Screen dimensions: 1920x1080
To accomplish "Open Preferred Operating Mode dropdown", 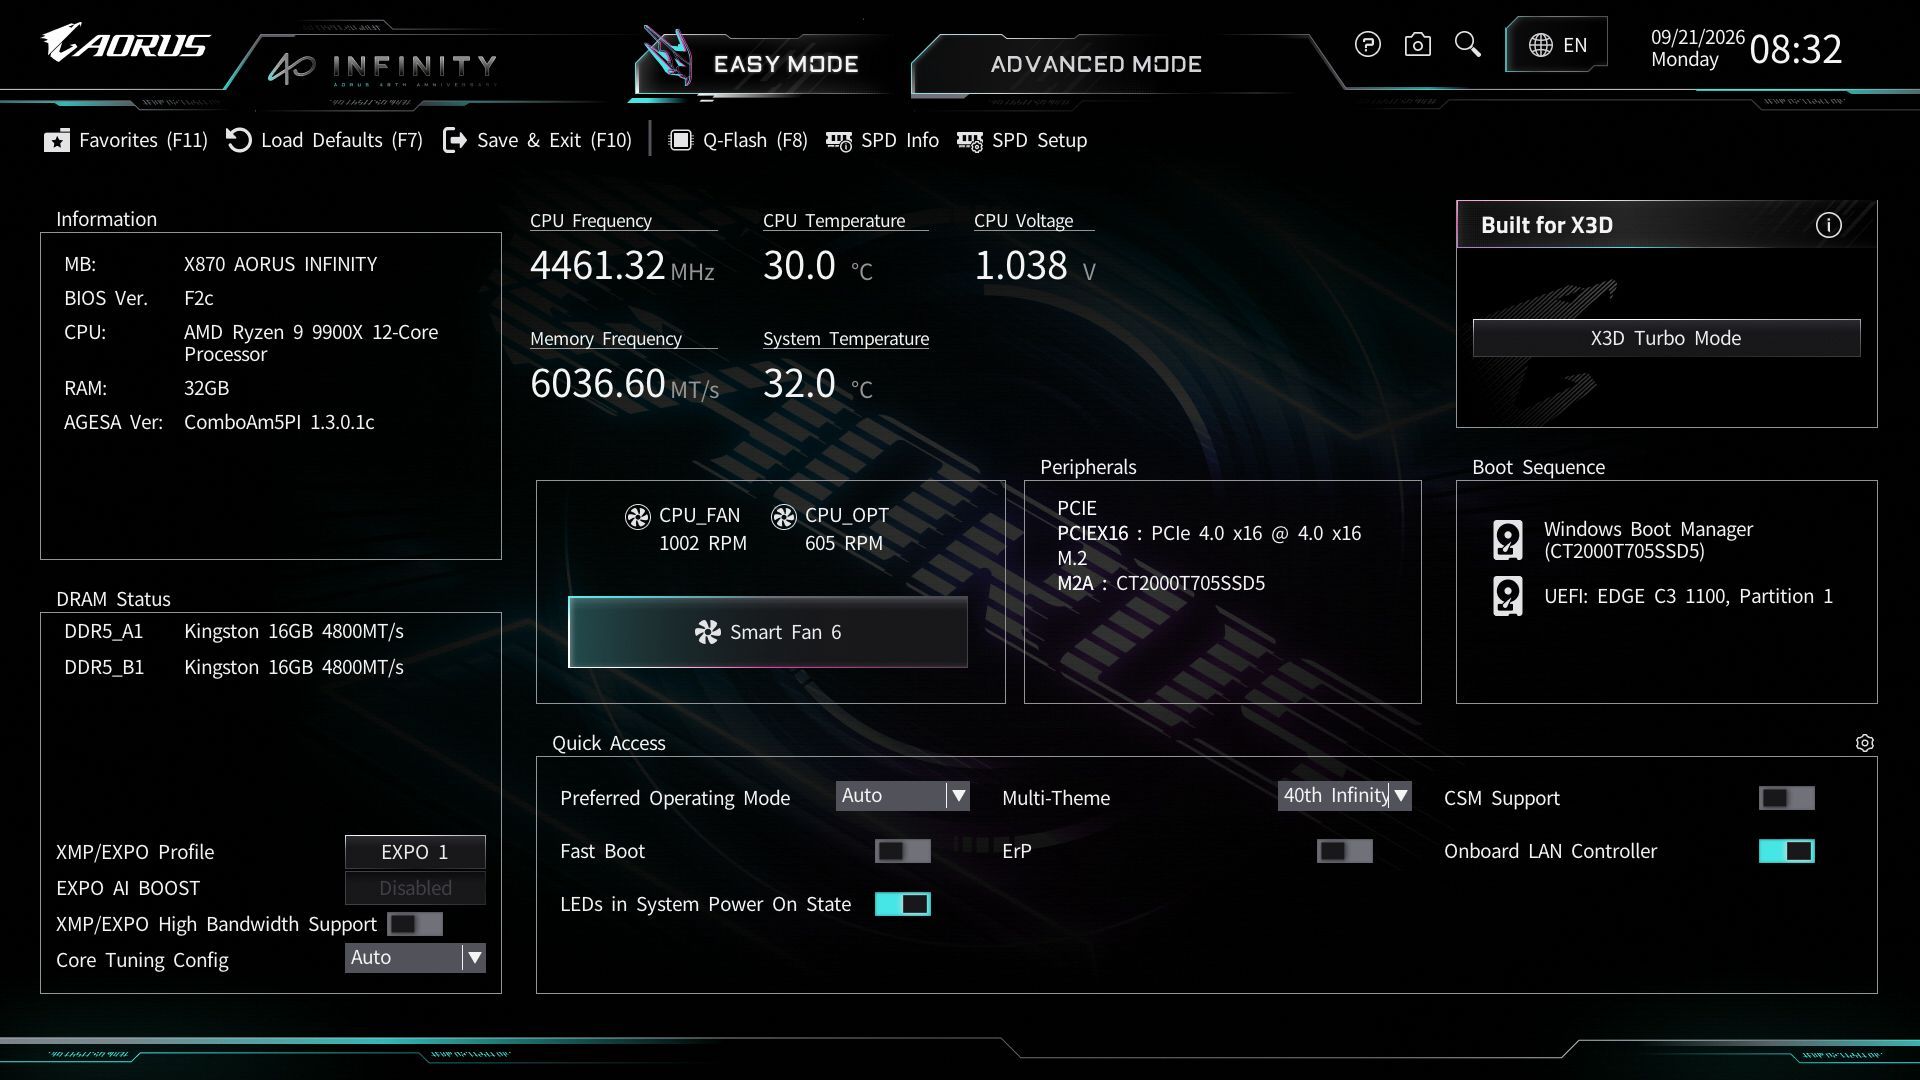I will 903,796.
